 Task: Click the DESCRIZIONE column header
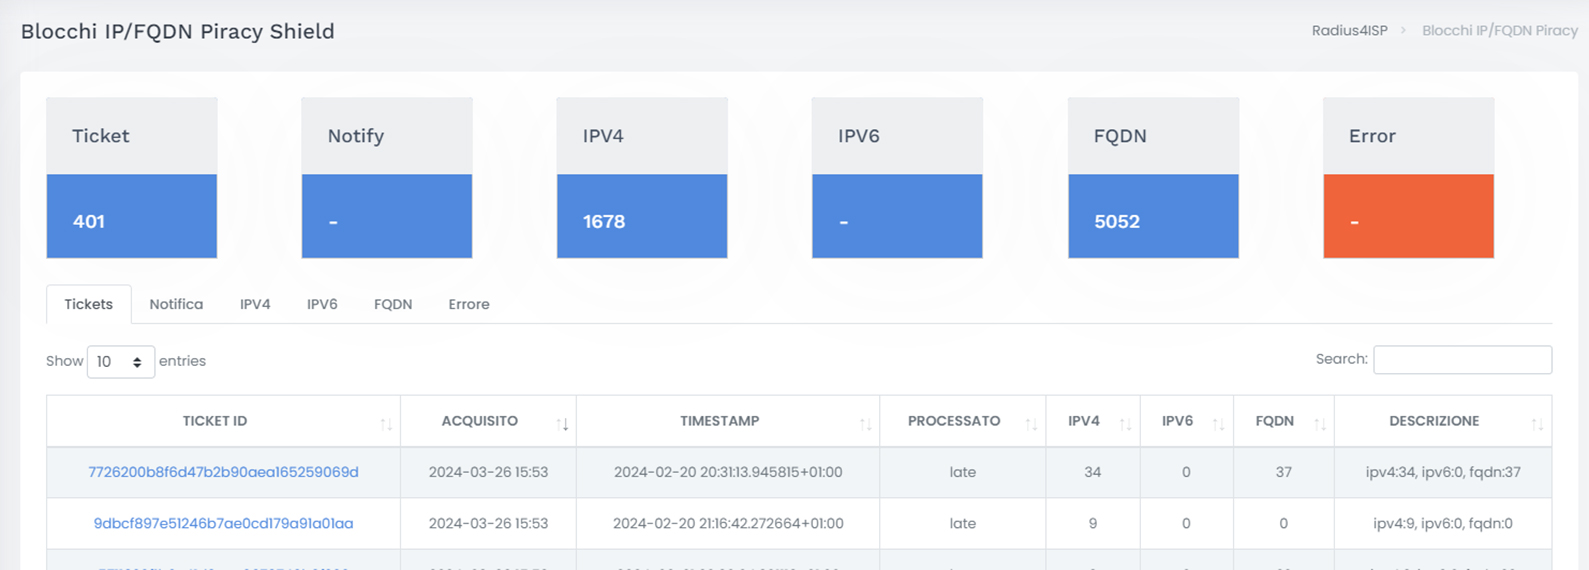1443,421
